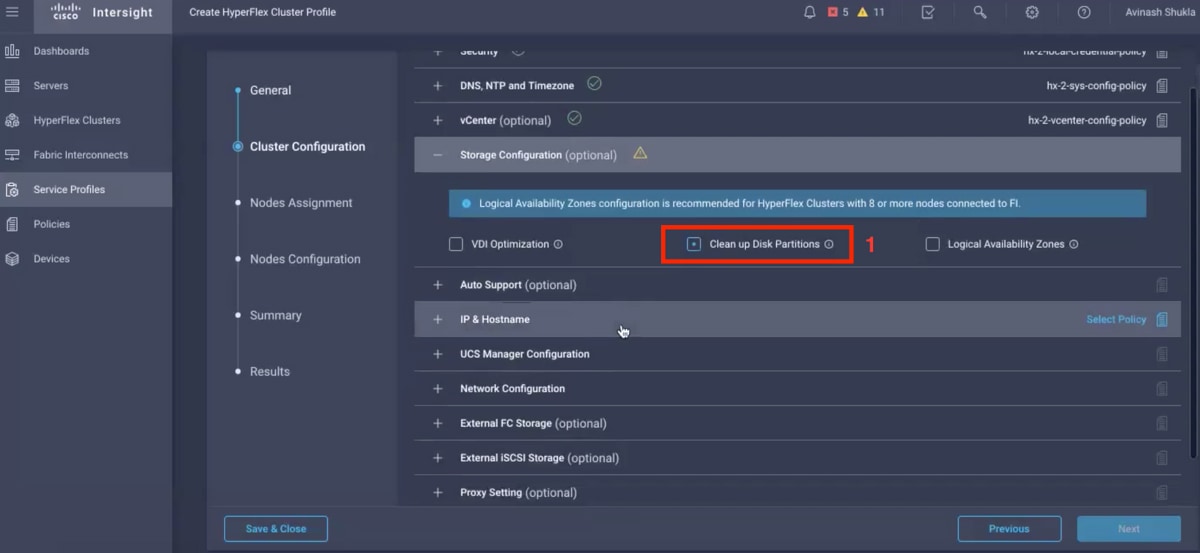This screenshot has height=553, width=1200.
Task: Click the HyperFlex Clusters sidebar icon
Action: click(x=12, y=120)
